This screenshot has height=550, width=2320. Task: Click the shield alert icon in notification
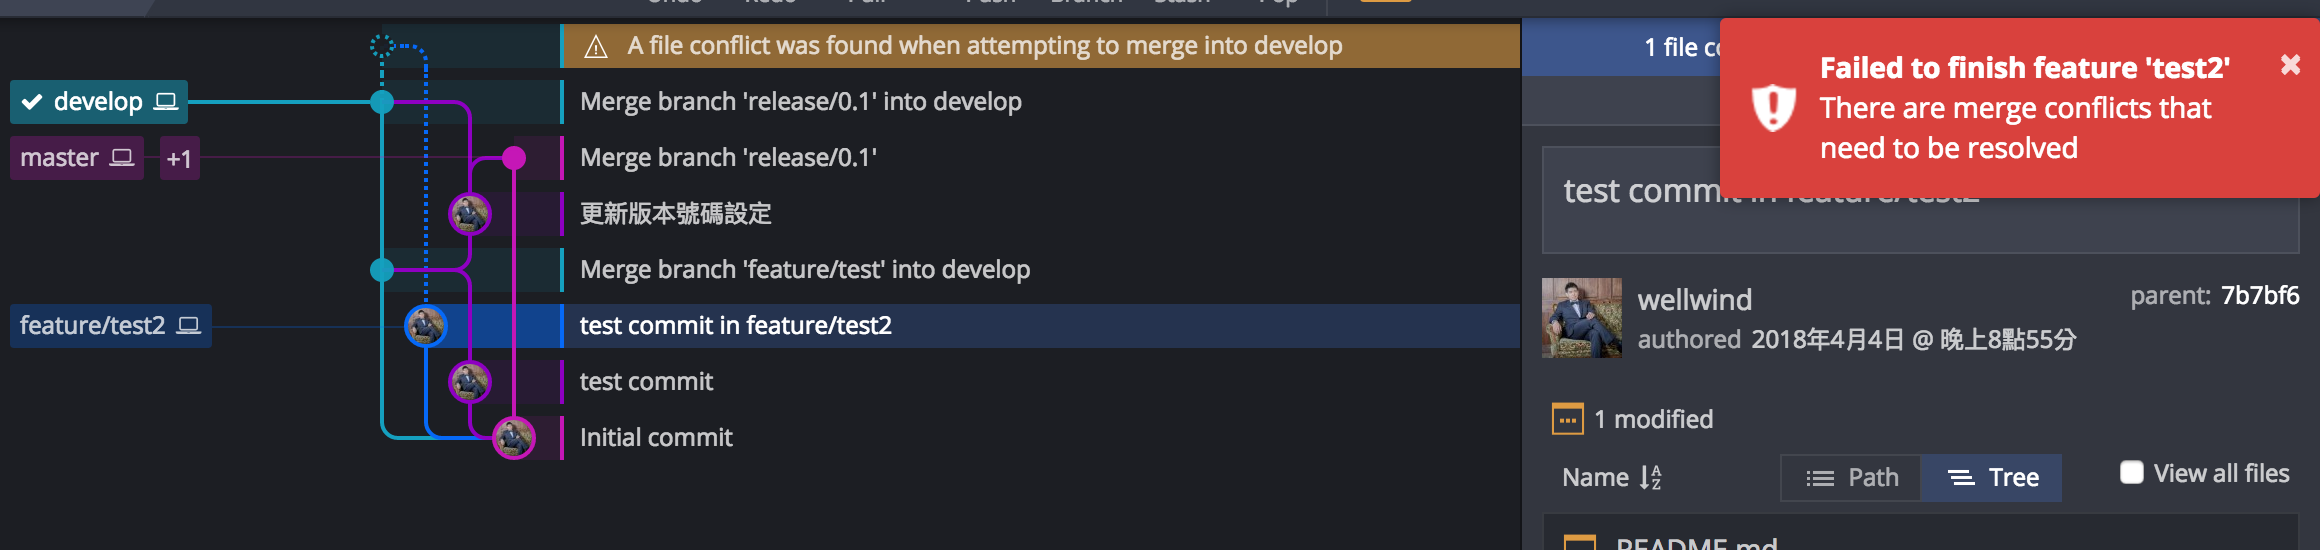click(1774, 108)
